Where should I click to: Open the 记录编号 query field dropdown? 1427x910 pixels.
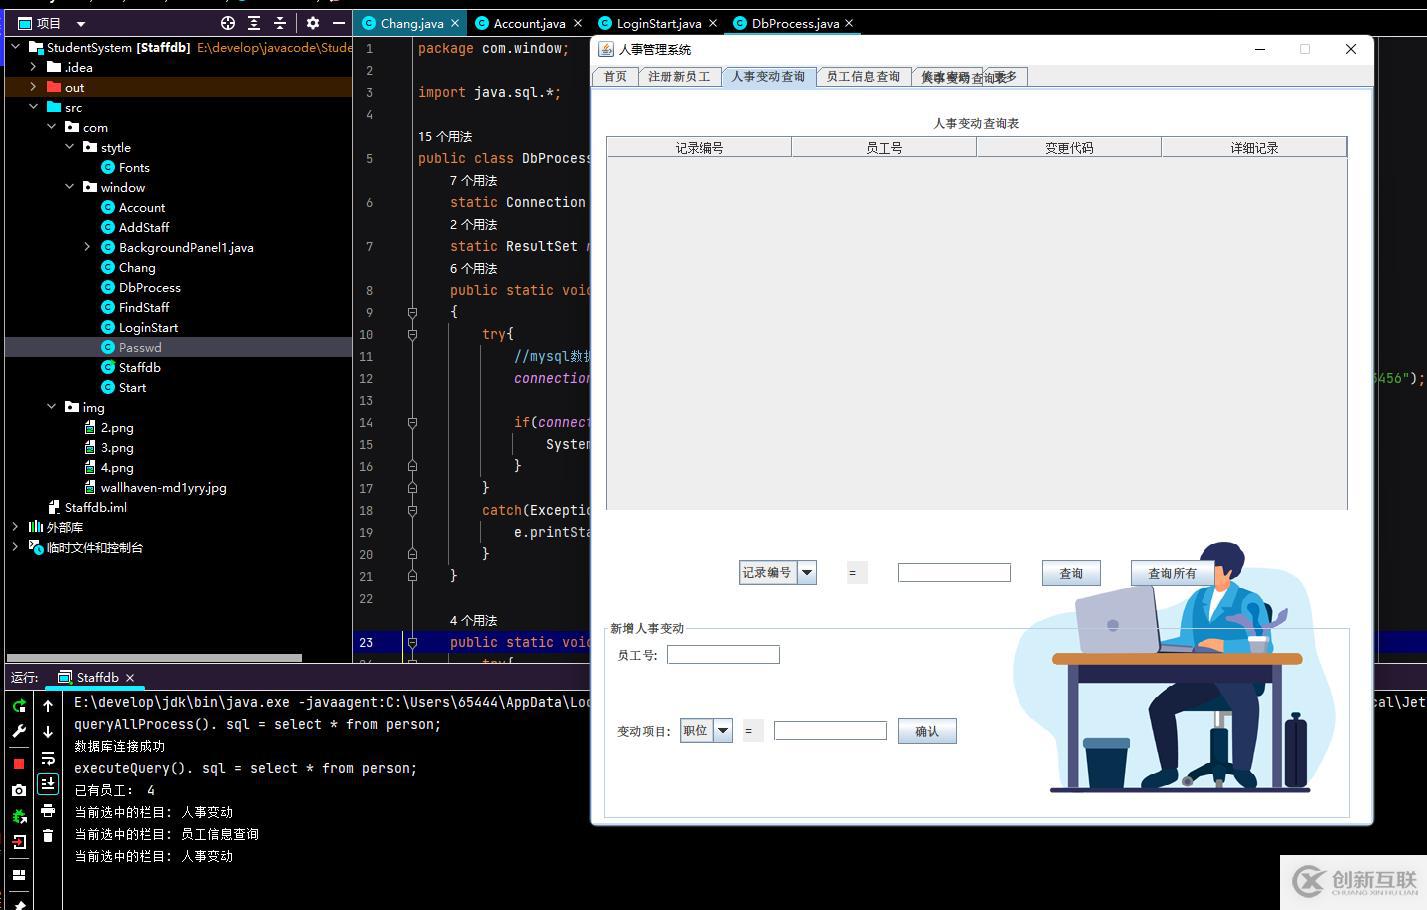click(x=807, y=573)
